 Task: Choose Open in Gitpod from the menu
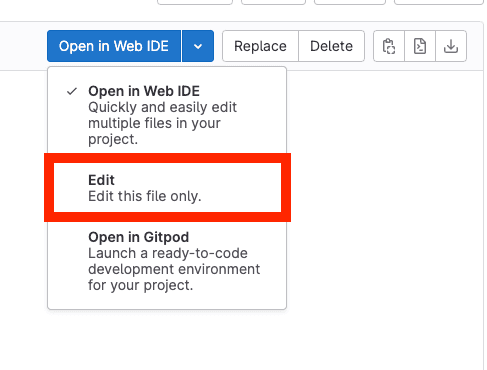[167, 261]
